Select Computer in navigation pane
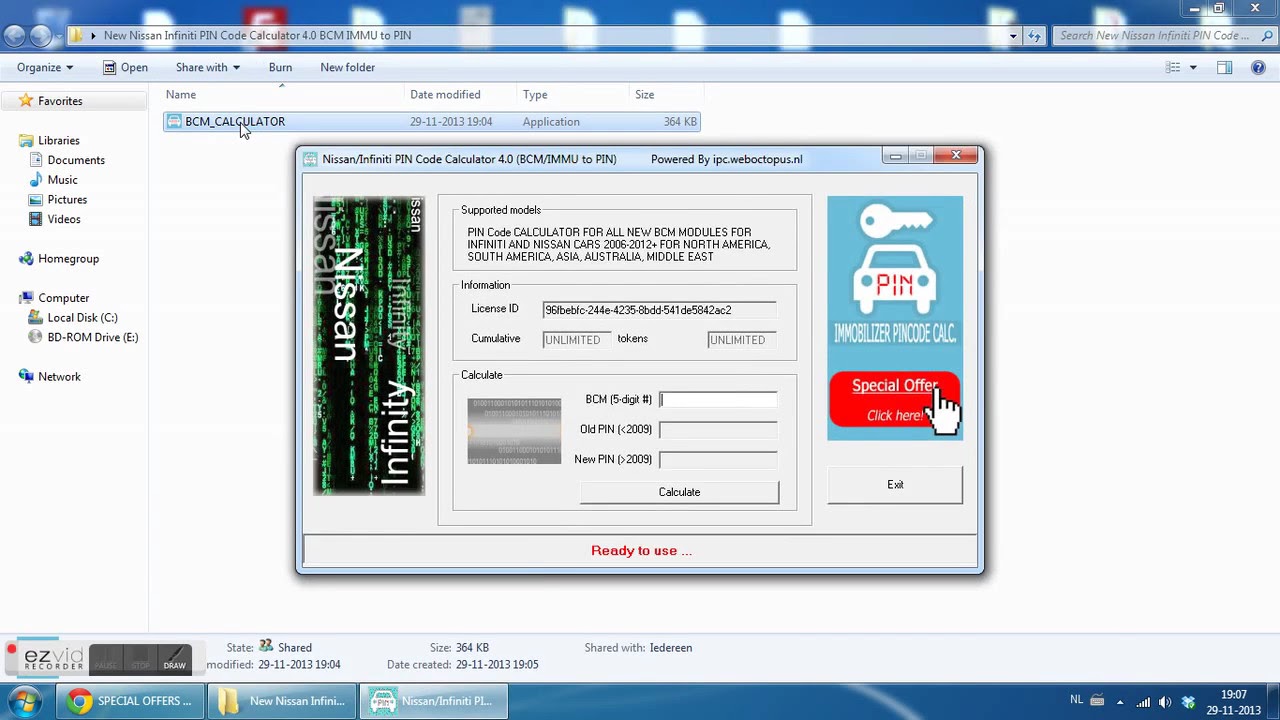Viewport: 1280px width, 720px height. pos(64,298)
